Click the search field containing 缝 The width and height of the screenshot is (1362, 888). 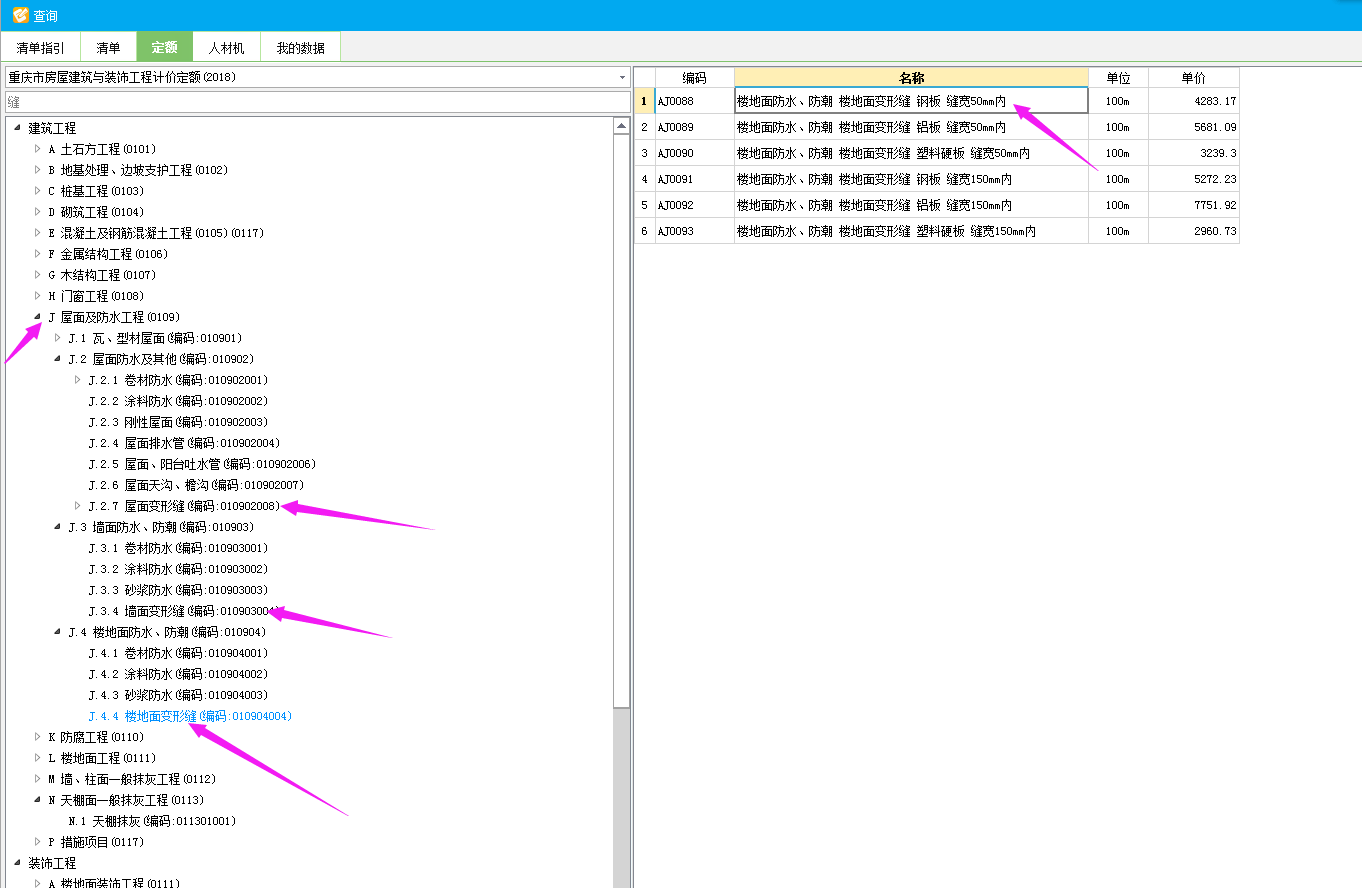pyautogui.click(x=317, y=102)
